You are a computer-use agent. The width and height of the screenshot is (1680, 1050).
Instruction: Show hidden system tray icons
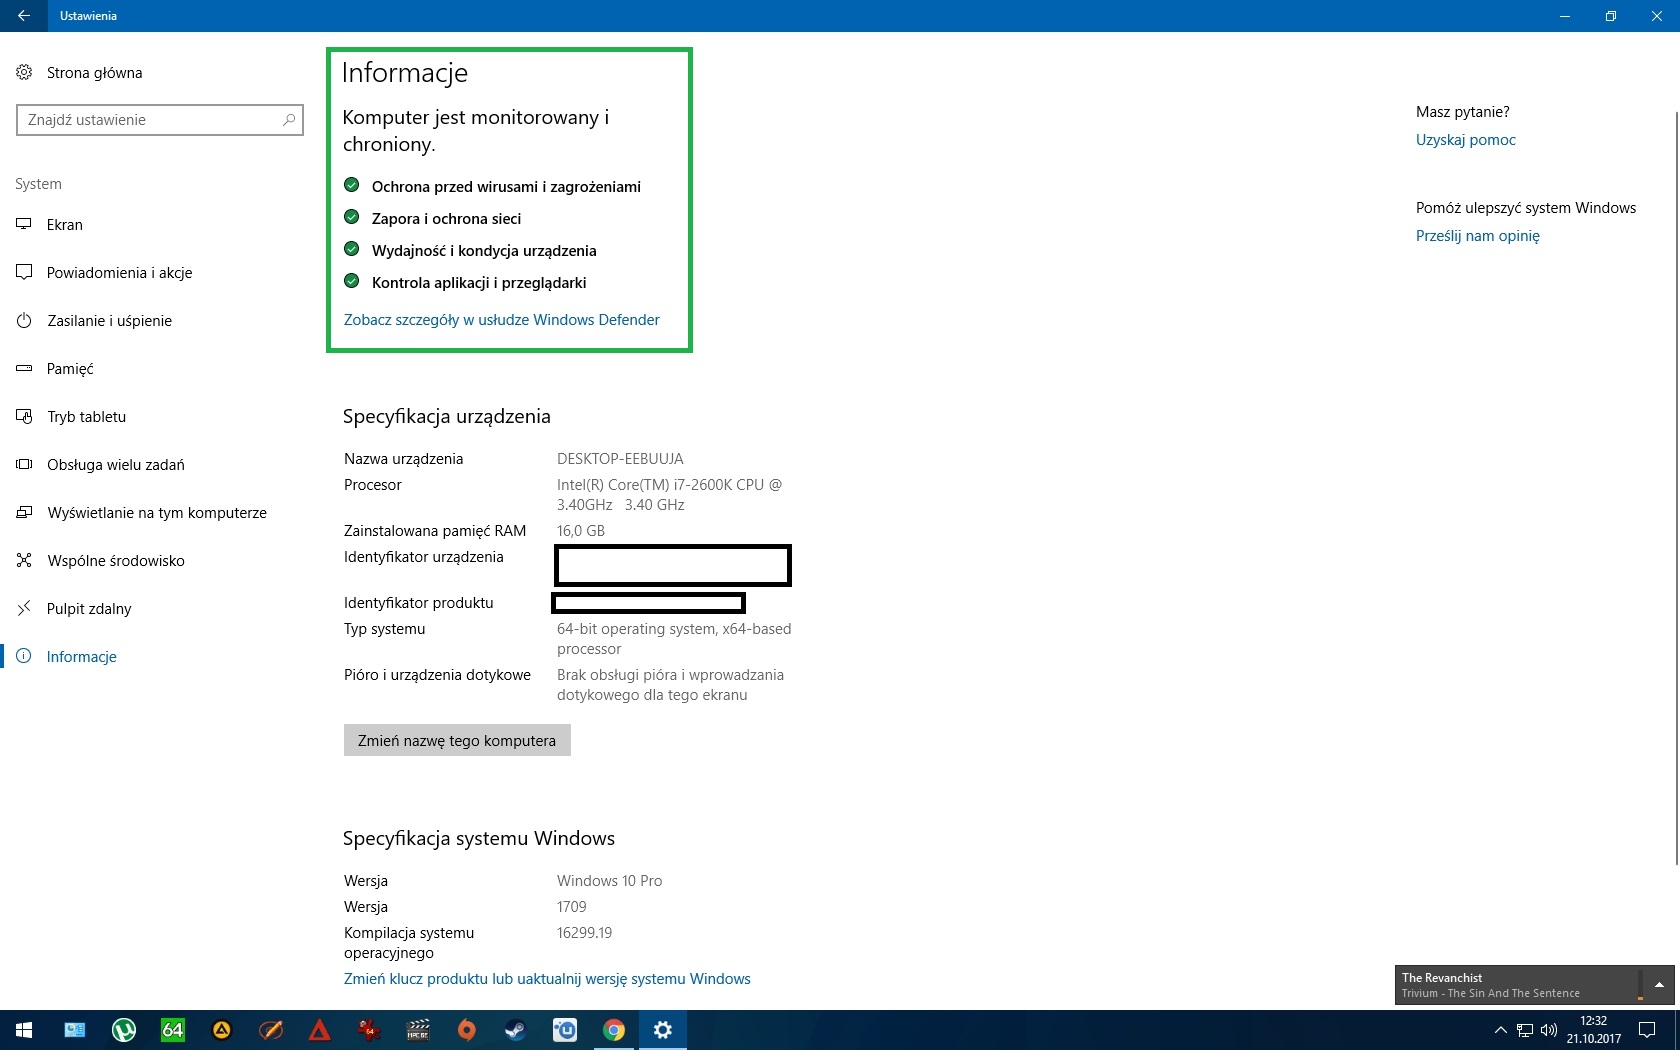[1500, 1030]
